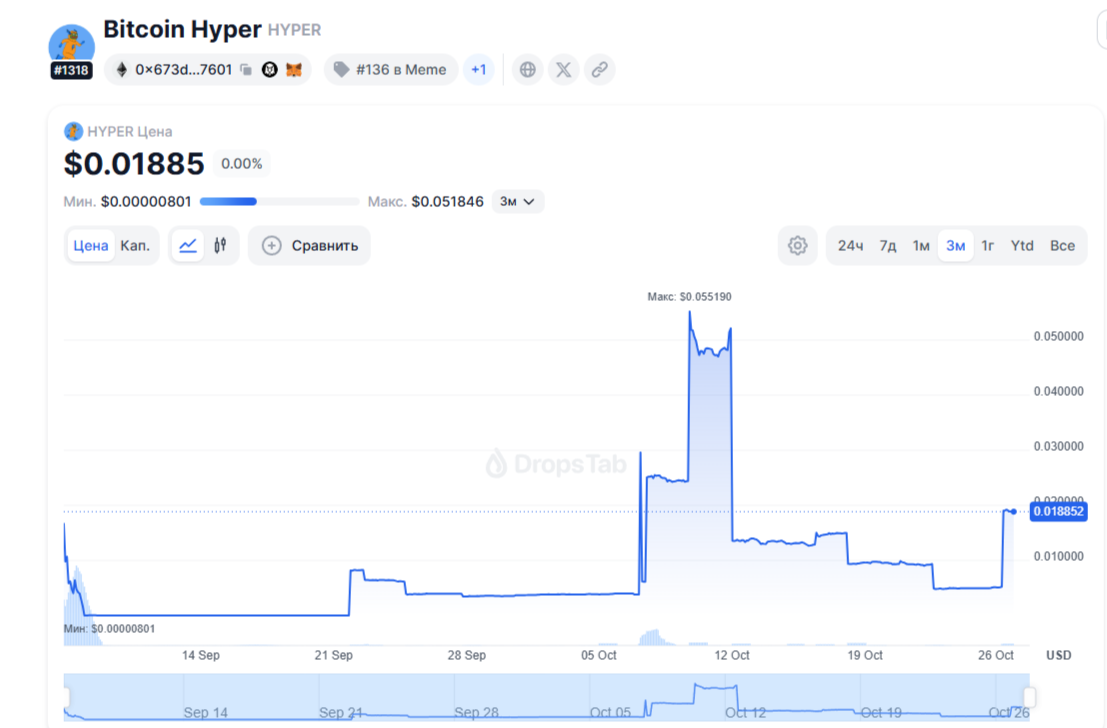
Task: Switch from Цена to Кап. display
Action: (x=135, y=244)
